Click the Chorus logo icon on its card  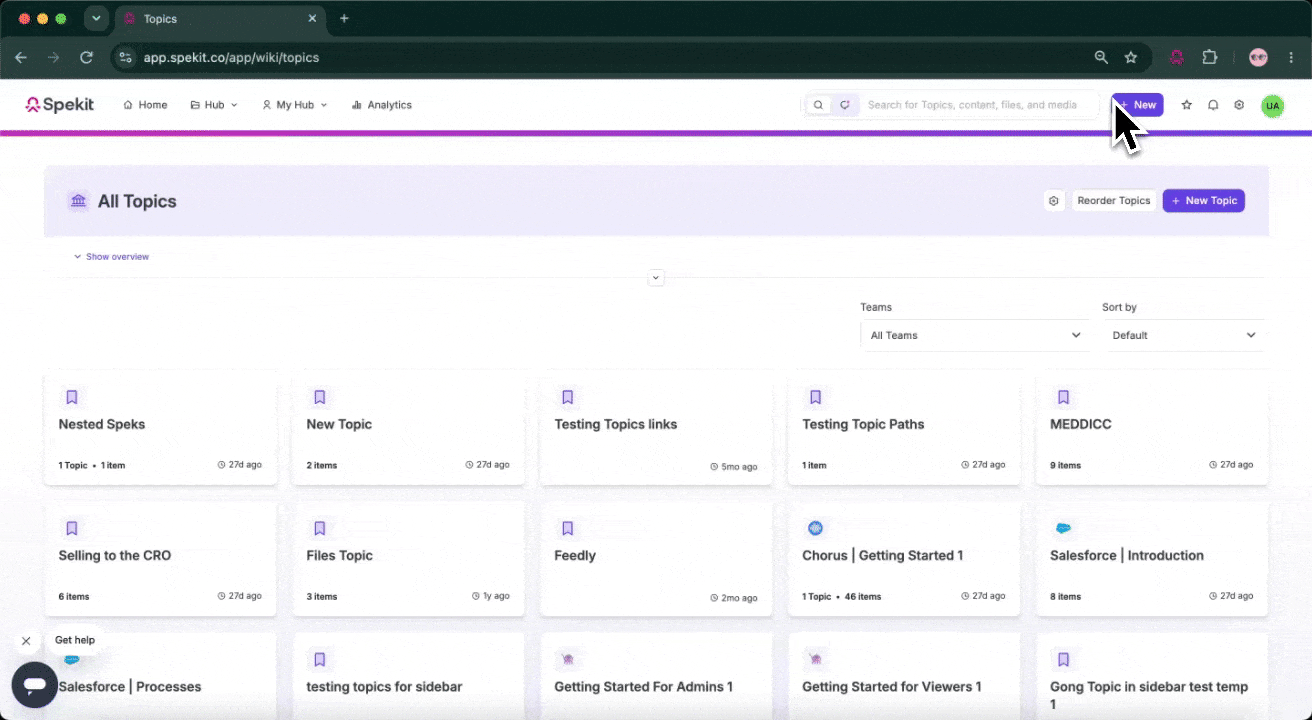tap(816, 528)
